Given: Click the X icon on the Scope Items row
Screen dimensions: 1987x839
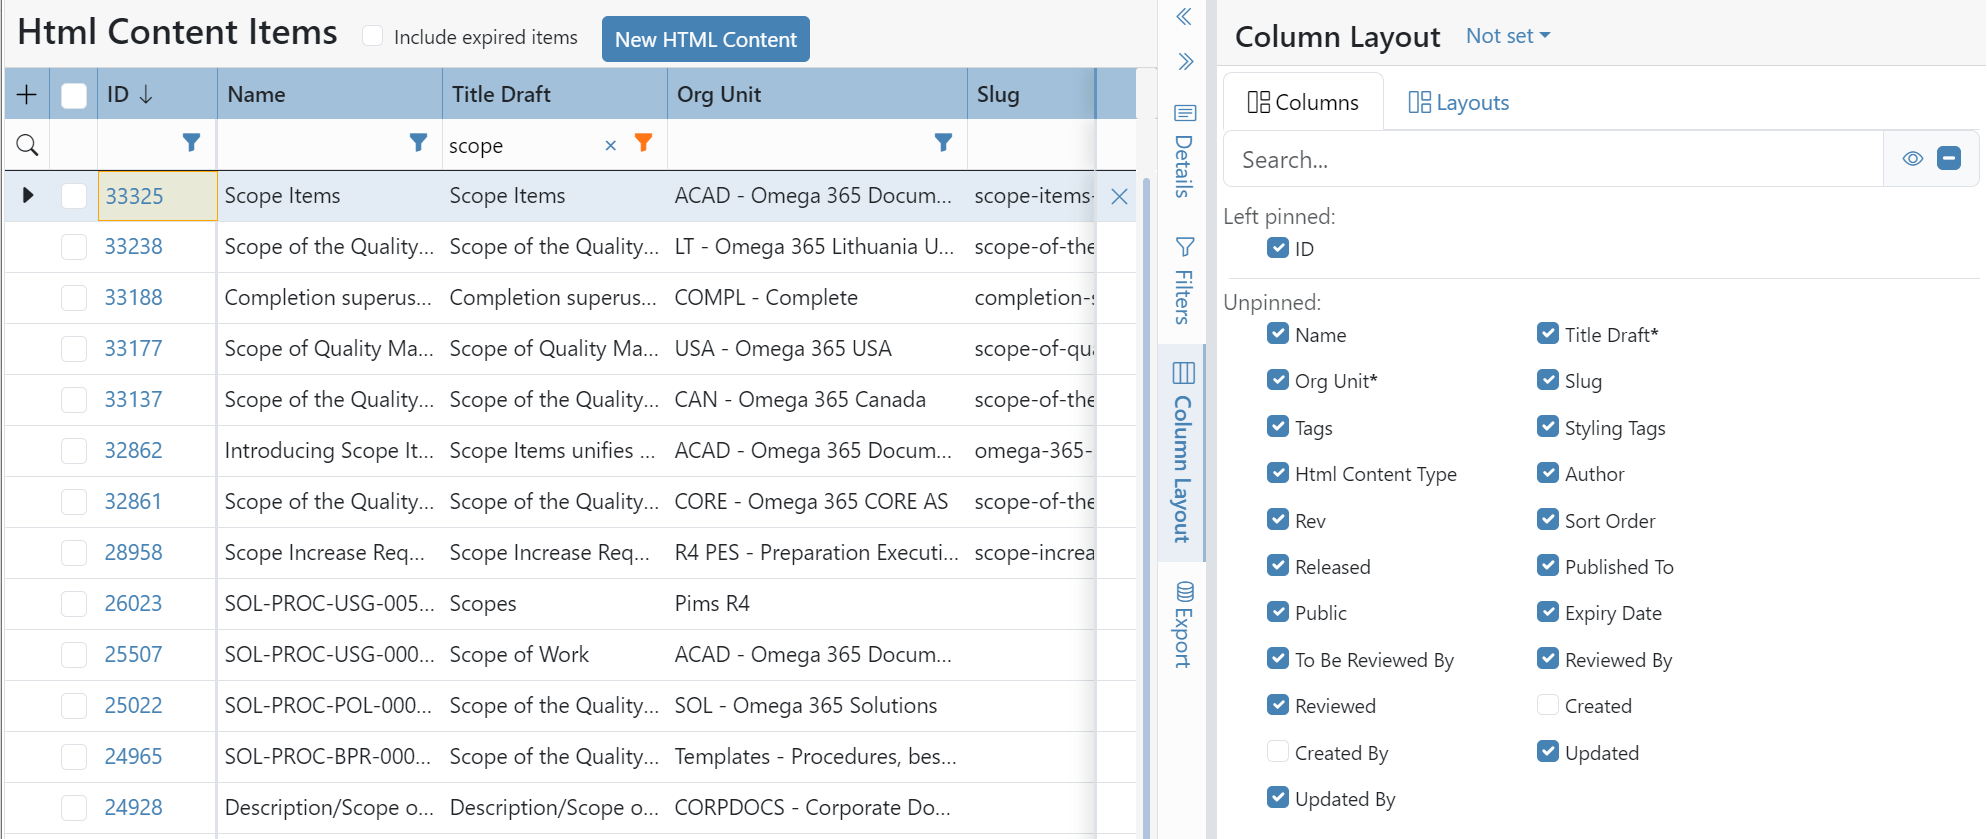Looking at the screenshot, I should (x=1119, y=197).
